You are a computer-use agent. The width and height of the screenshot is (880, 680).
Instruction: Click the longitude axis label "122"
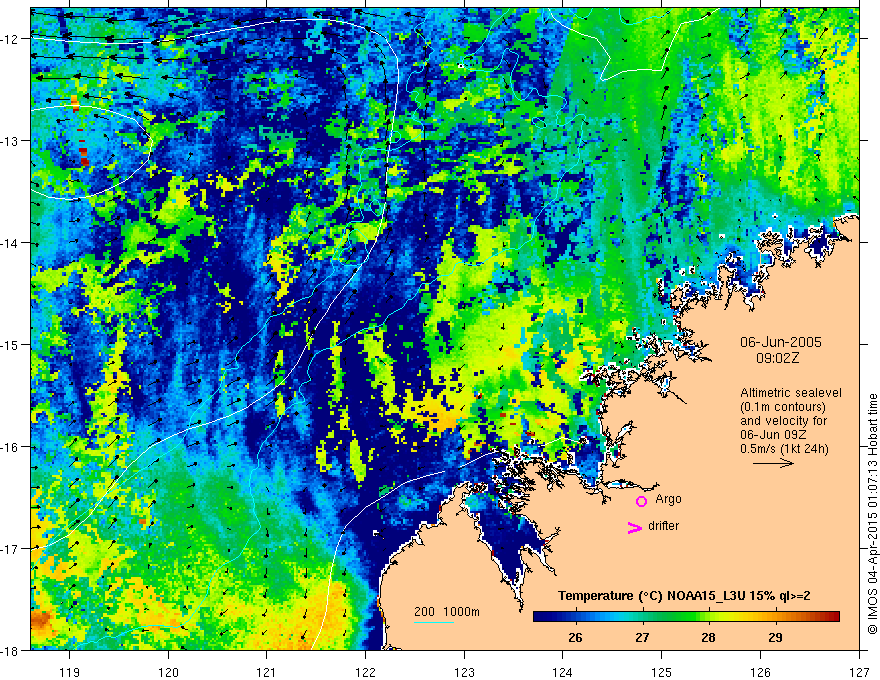(365, 672)
